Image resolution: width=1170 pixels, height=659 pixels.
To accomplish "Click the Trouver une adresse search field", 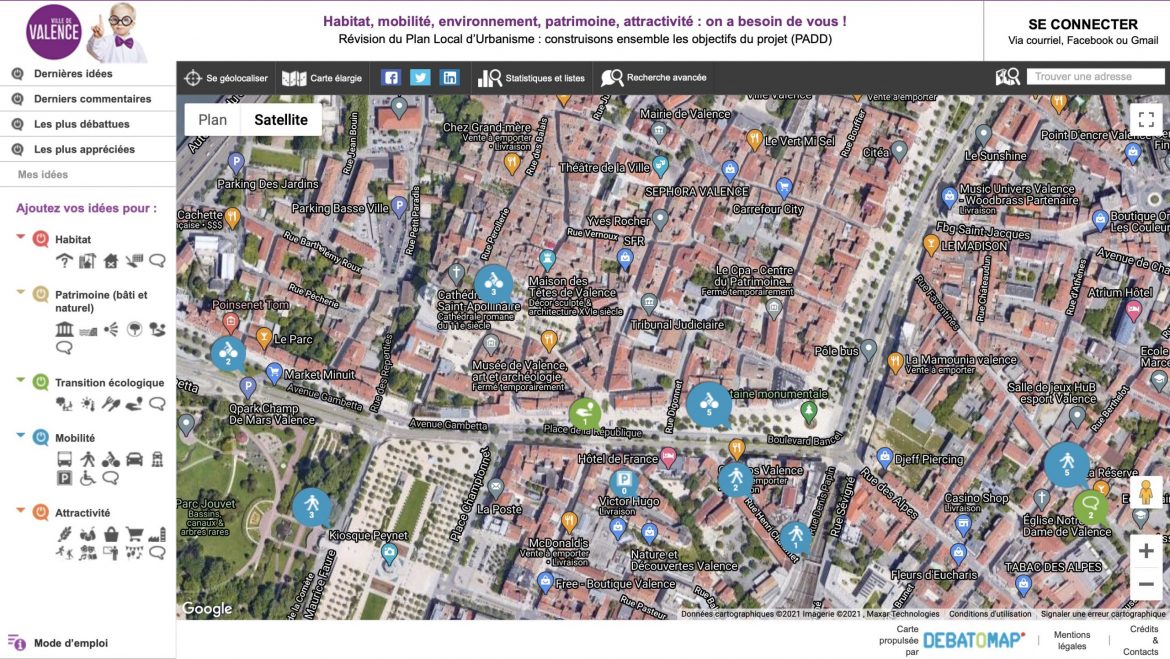I will pos(1095,77).
